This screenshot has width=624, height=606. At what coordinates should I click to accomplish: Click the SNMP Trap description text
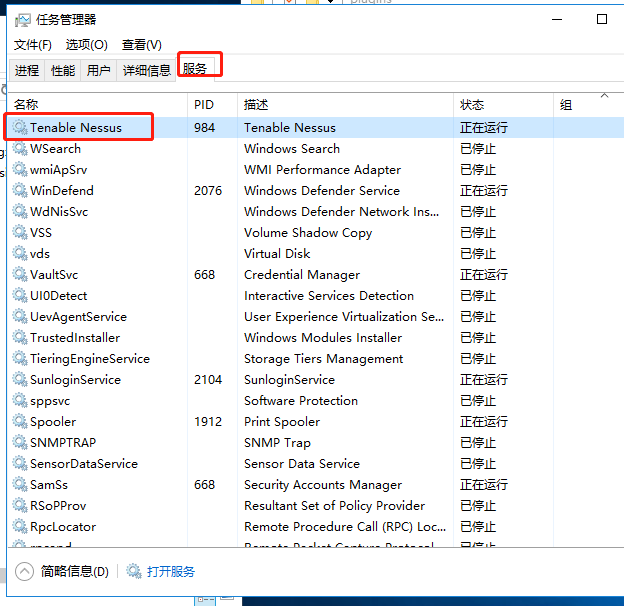point(277,443)
